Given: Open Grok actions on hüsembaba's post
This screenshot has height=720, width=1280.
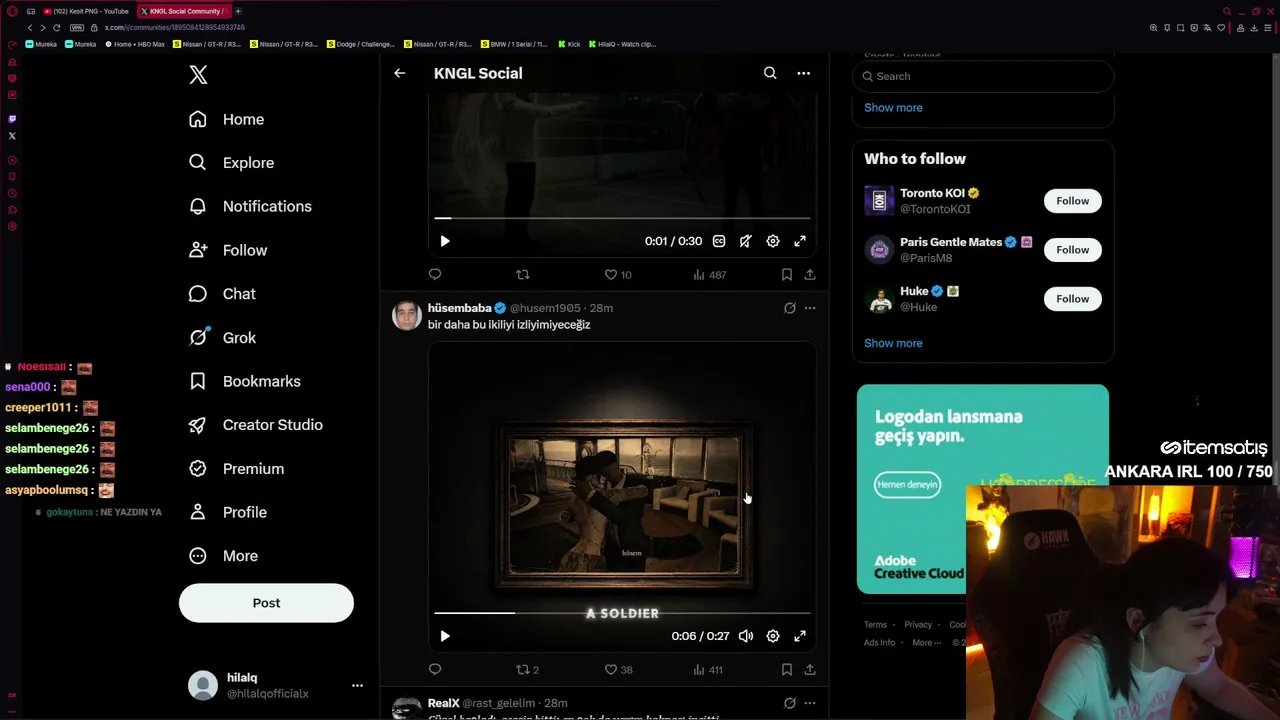Looking at the screenshot, I should tap(790, 308).
